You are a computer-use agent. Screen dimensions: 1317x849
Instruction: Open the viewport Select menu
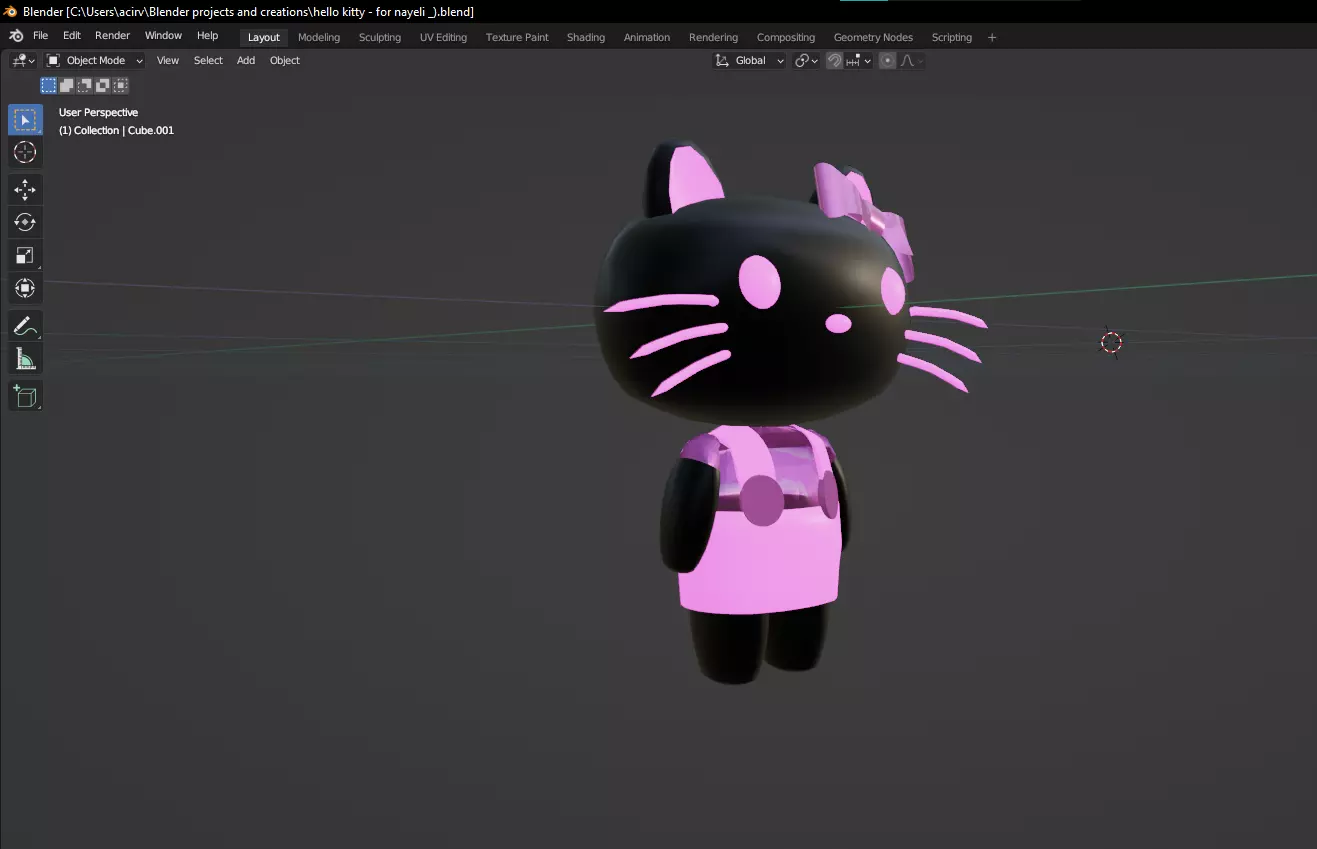pos(208,61)
